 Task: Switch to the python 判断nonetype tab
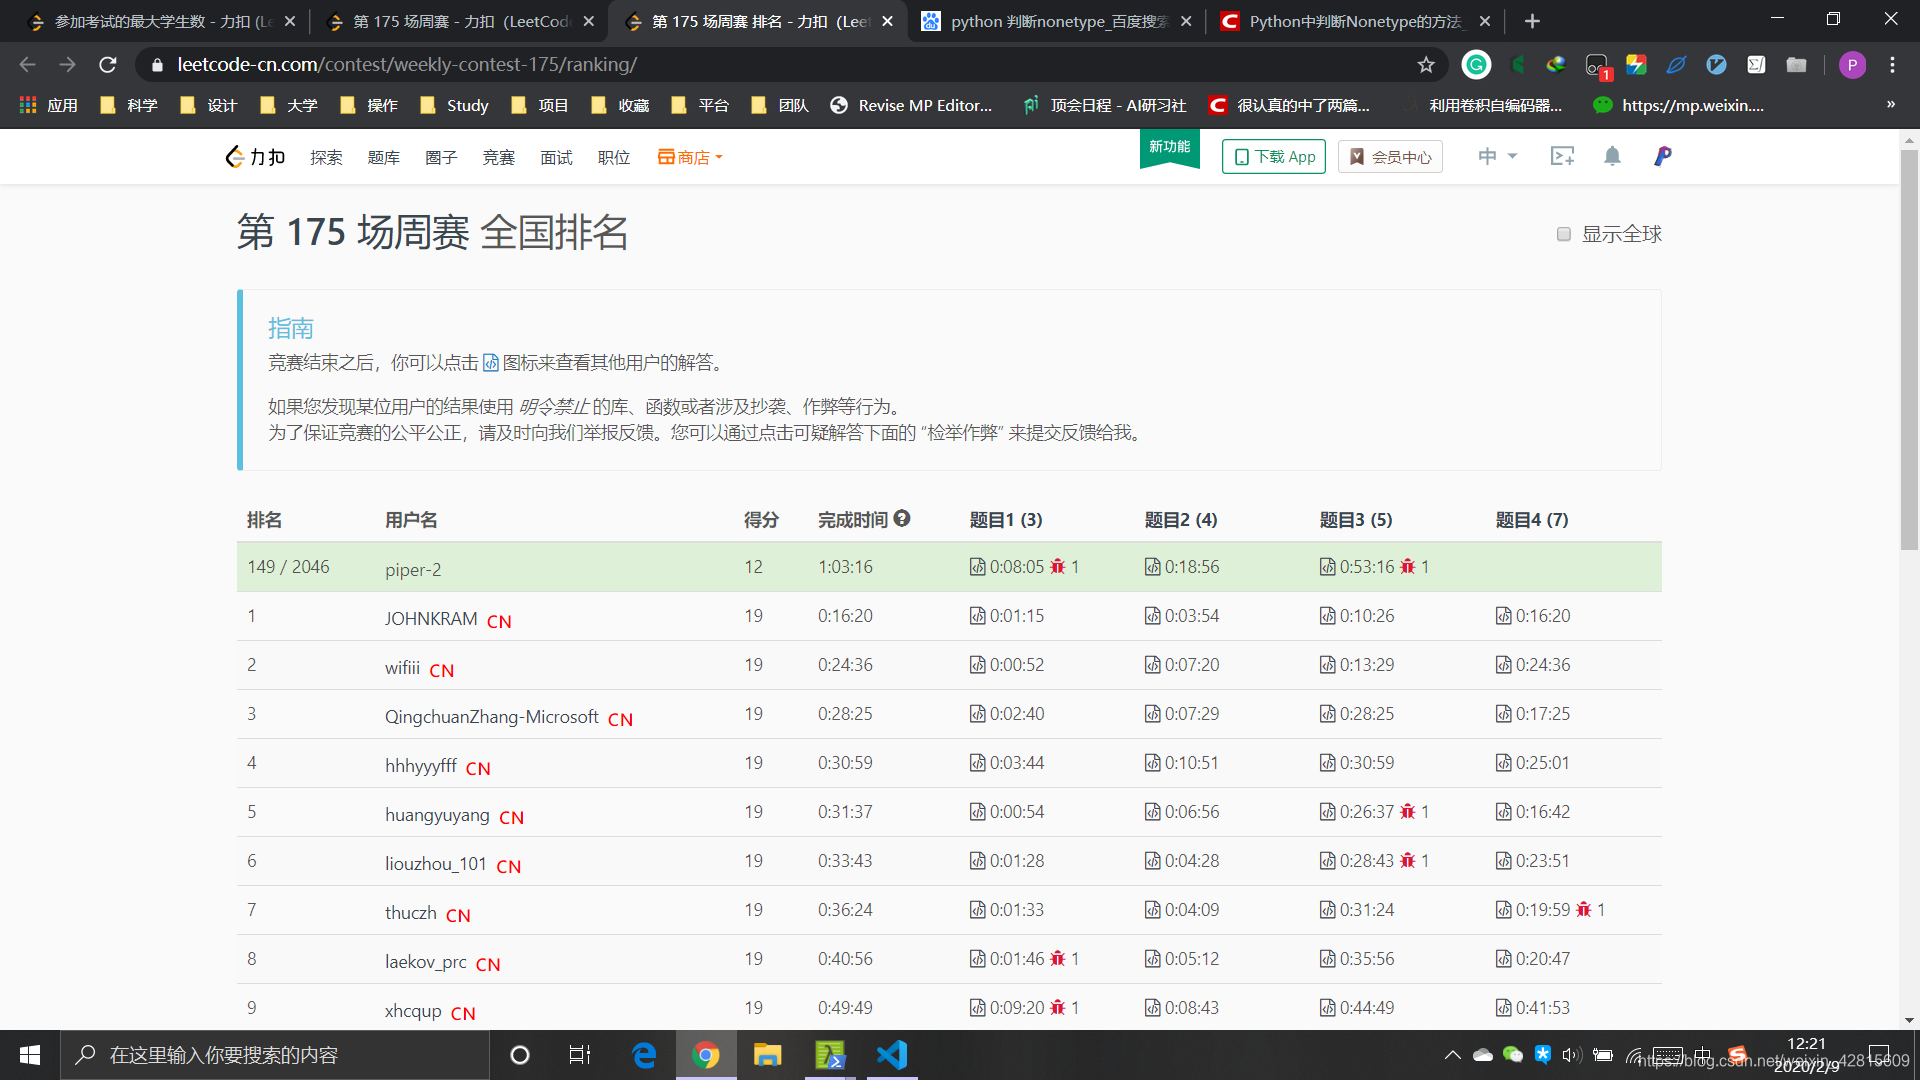[1055, 21]
